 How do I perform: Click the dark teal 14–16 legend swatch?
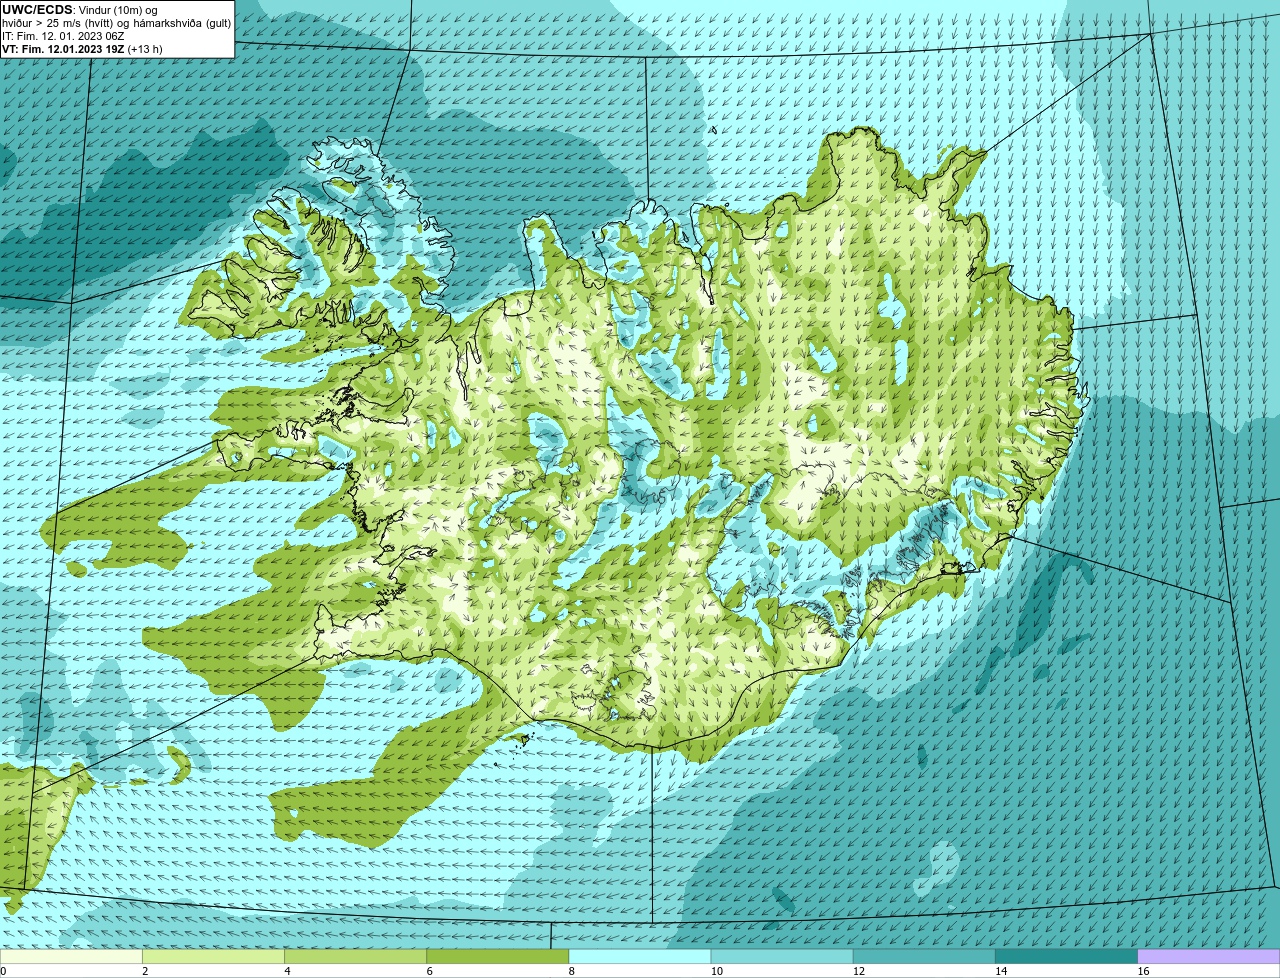1066,957
